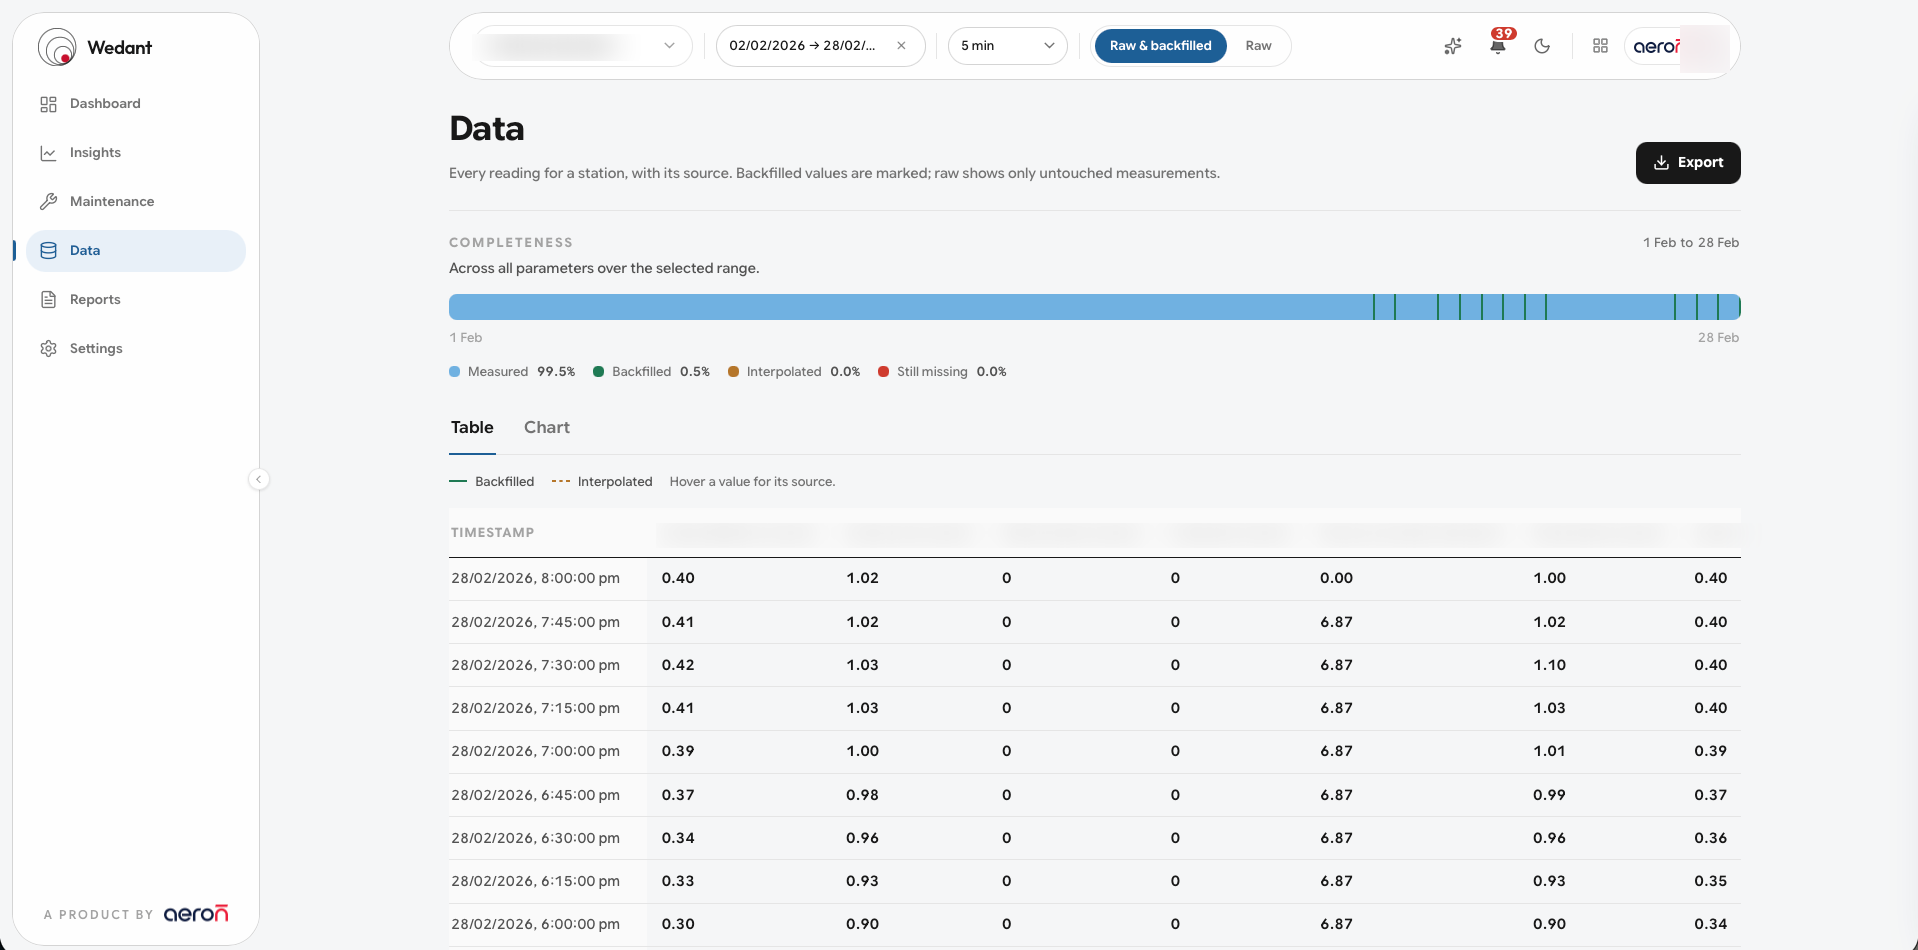
Task: Select the 28/02/2026, 7:45:00 pm timestamp
Action: [535, 622]
